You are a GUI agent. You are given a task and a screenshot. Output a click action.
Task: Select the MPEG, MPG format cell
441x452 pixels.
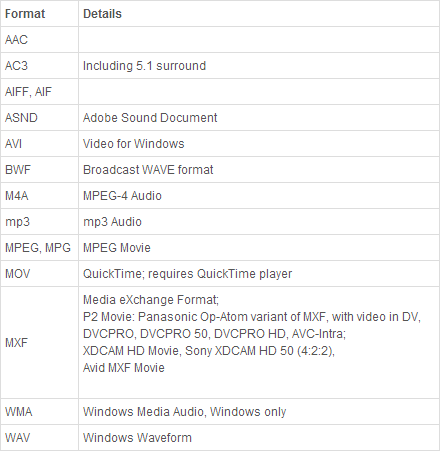tap(39, 248)
